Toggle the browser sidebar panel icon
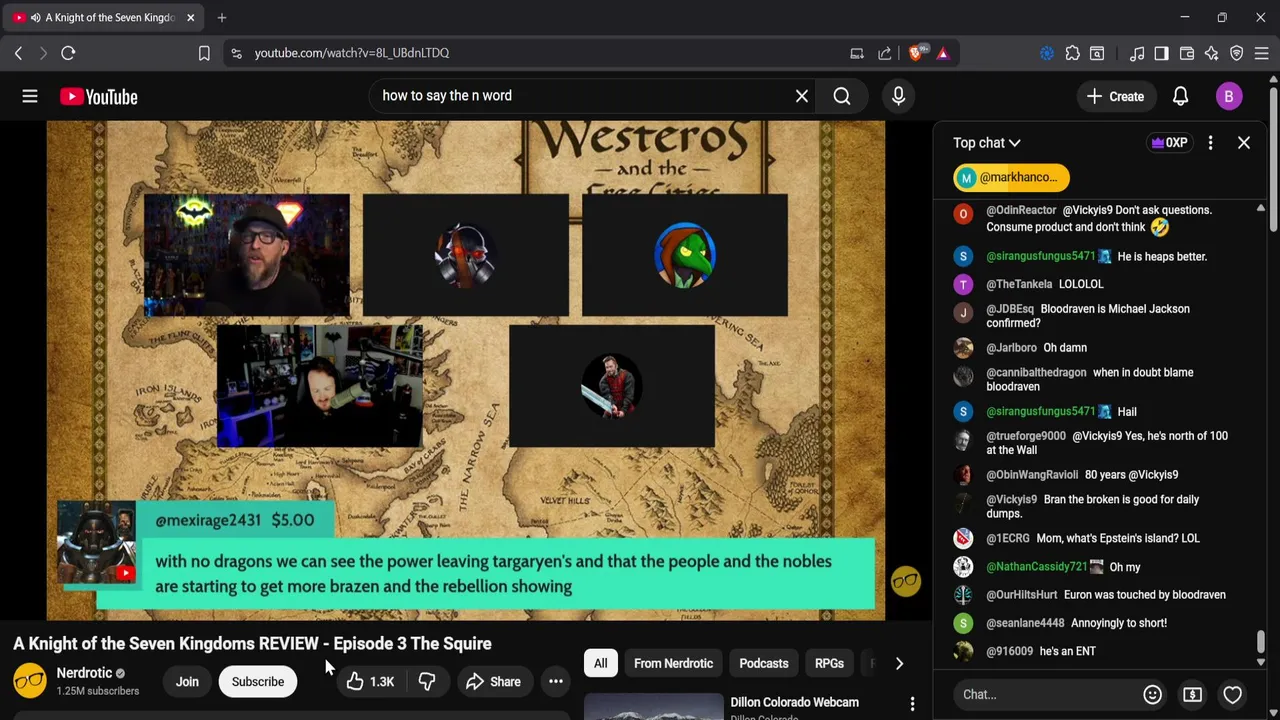Image resolution: width=1280 pixels, height=720 pixels. pos(1161,53)
